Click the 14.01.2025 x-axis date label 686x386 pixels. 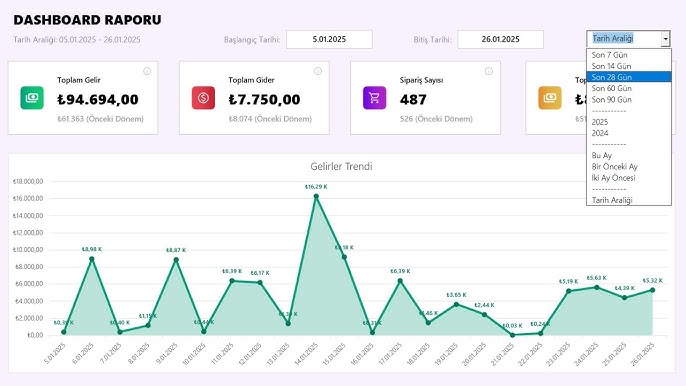click(x=306, y=354)
